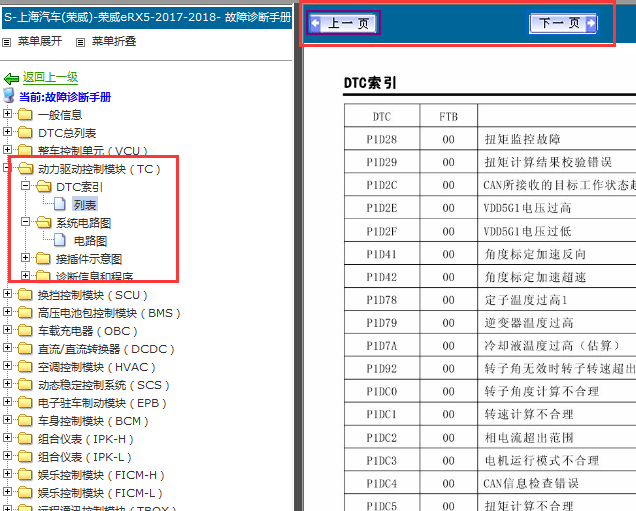Click the 接插件示意图 folder icon

(x=43, y=258)
